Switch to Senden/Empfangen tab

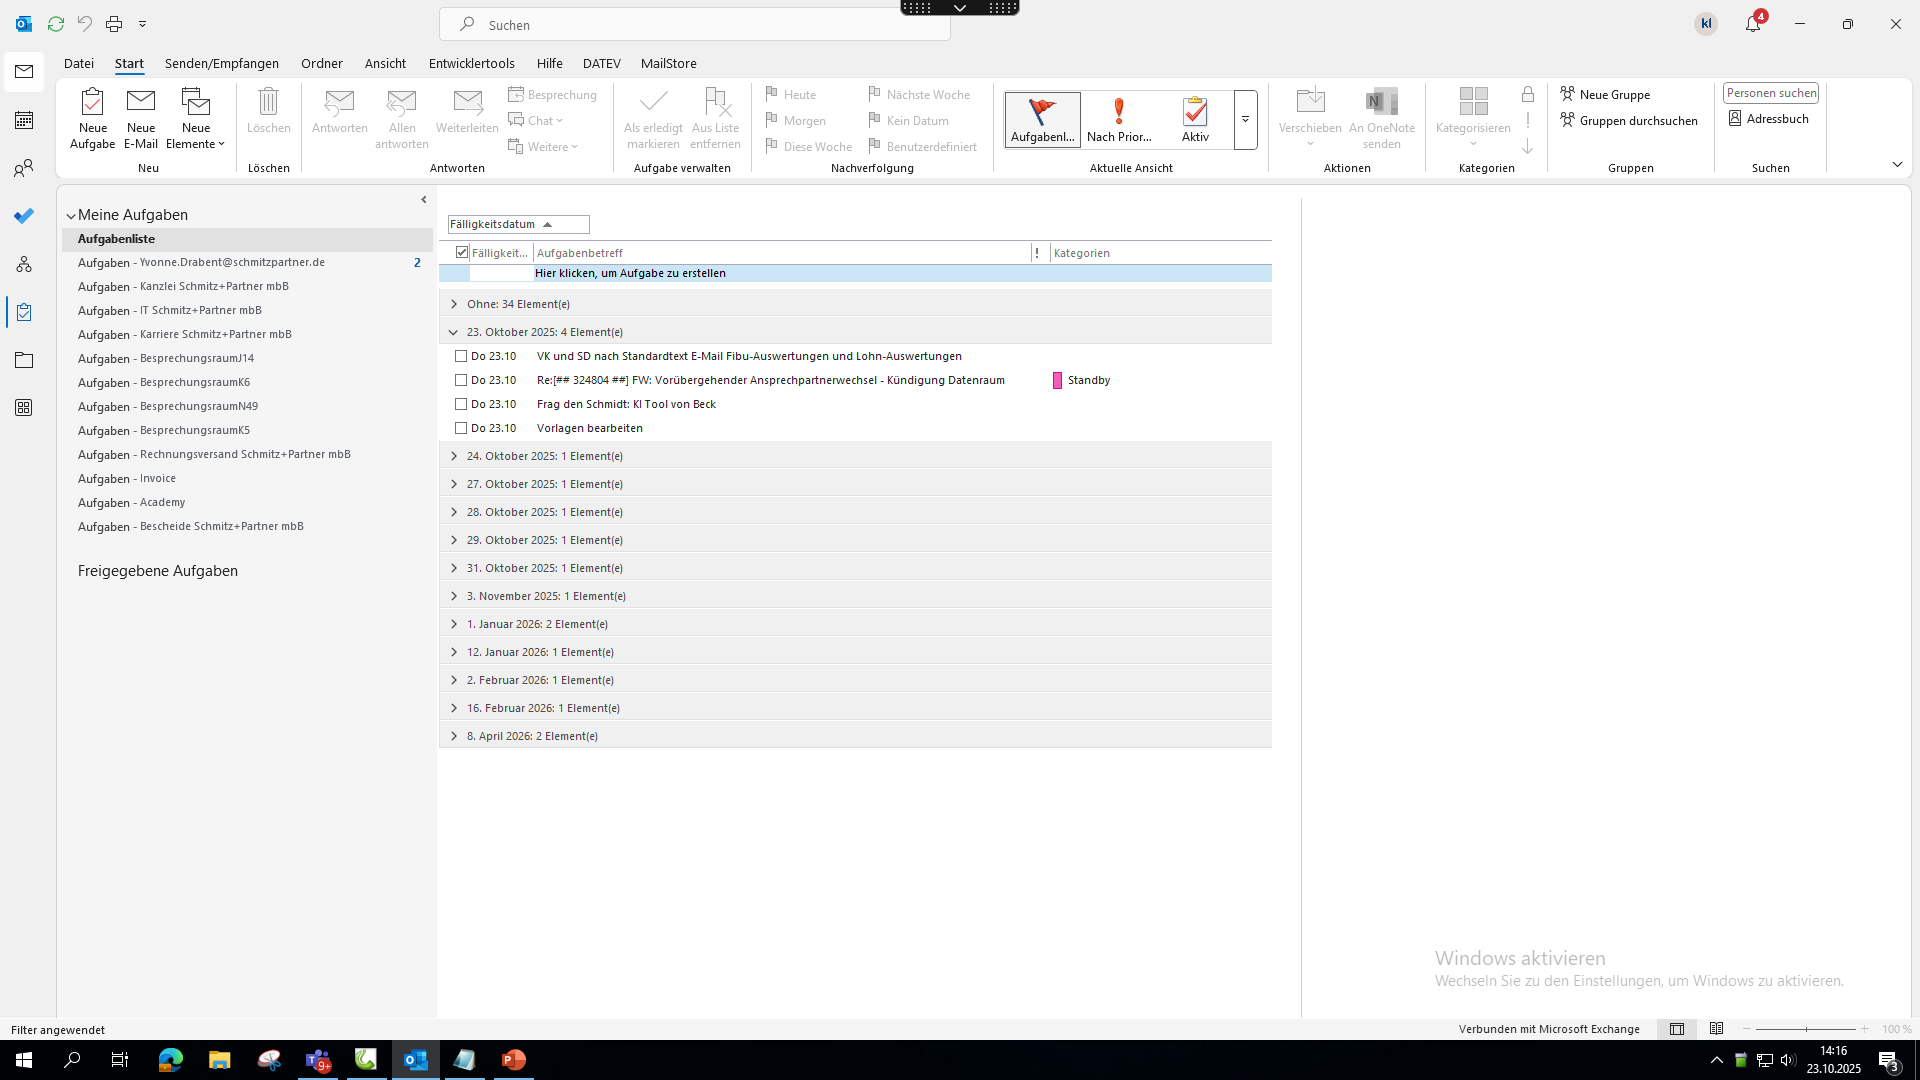[x=222, y=63]
